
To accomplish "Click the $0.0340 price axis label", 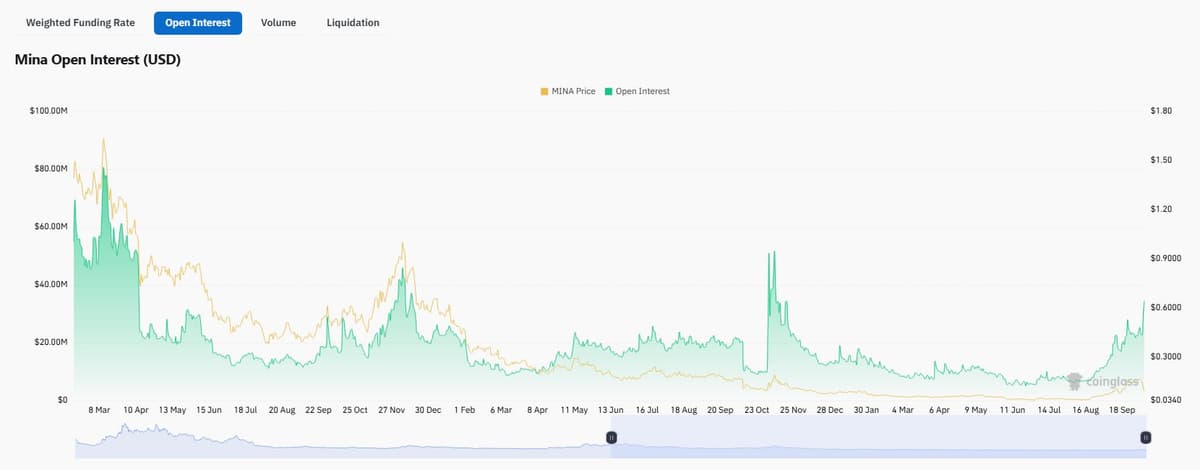I will click(1166, 400).
